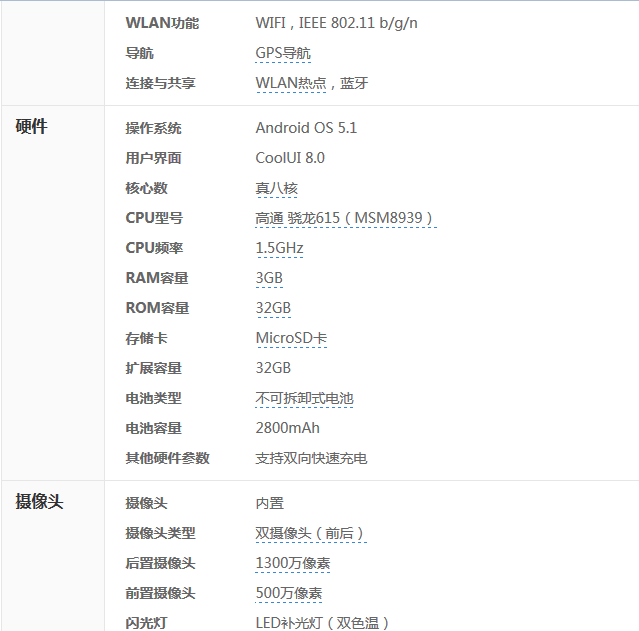Select the 摄像头 section heading
The image size is (639, 631).
tap(39, 501)
